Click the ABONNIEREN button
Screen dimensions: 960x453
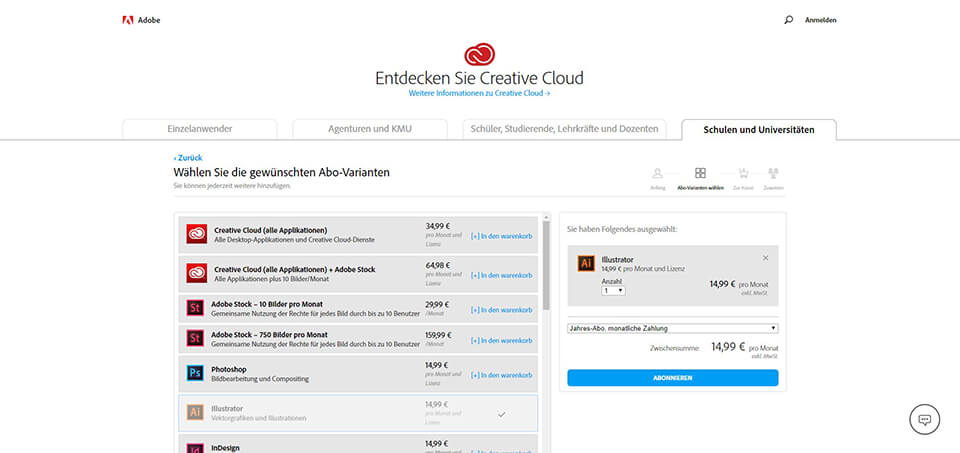point(673,378)
